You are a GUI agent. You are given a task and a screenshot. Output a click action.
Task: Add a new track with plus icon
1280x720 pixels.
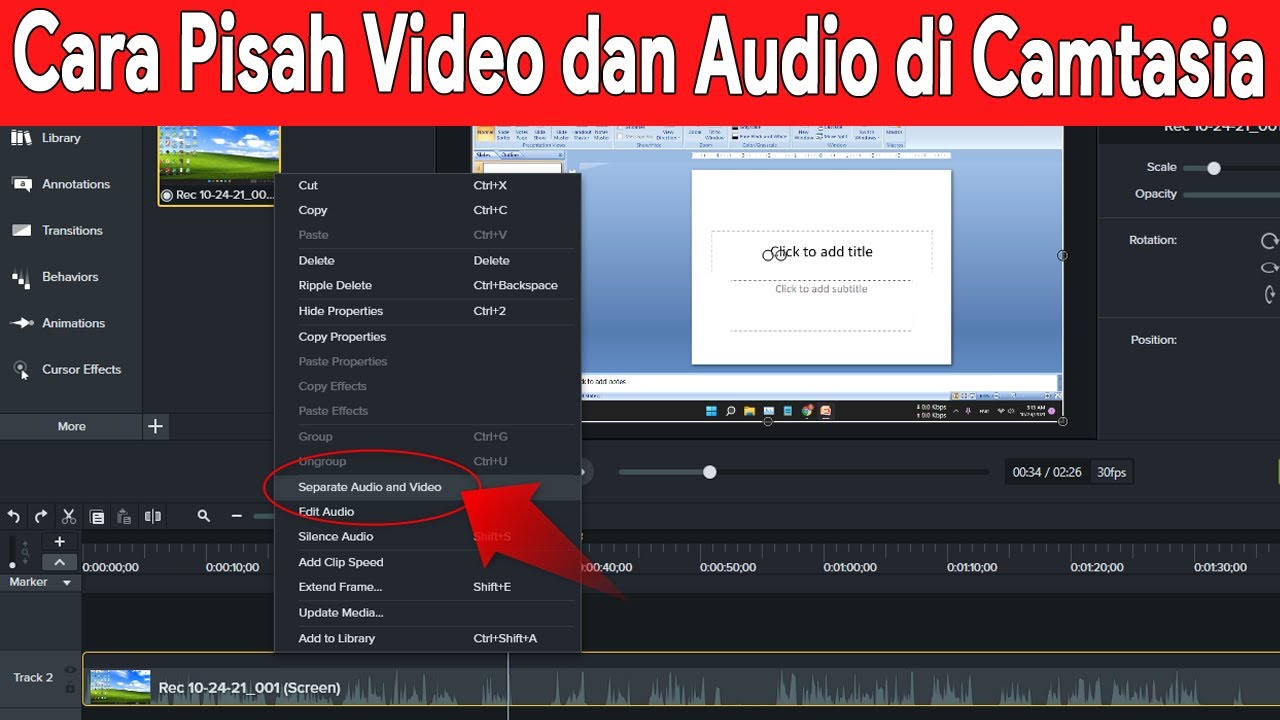tap(59, 541)
